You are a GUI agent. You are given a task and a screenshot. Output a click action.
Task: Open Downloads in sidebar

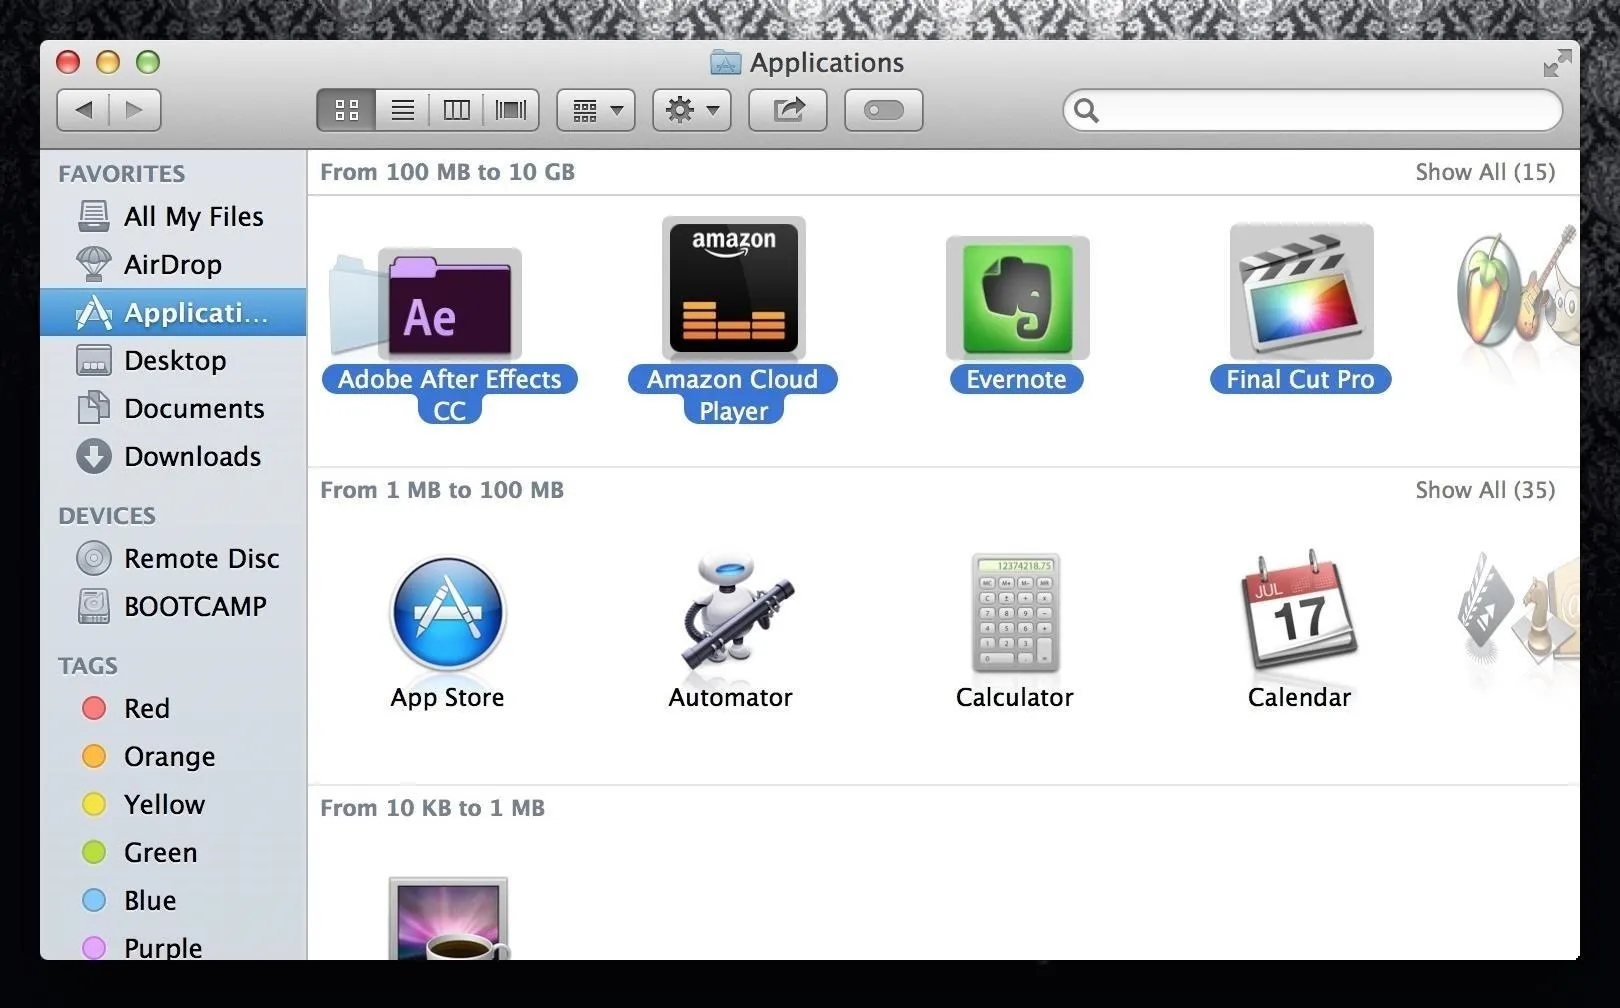(x=173, y=456)
